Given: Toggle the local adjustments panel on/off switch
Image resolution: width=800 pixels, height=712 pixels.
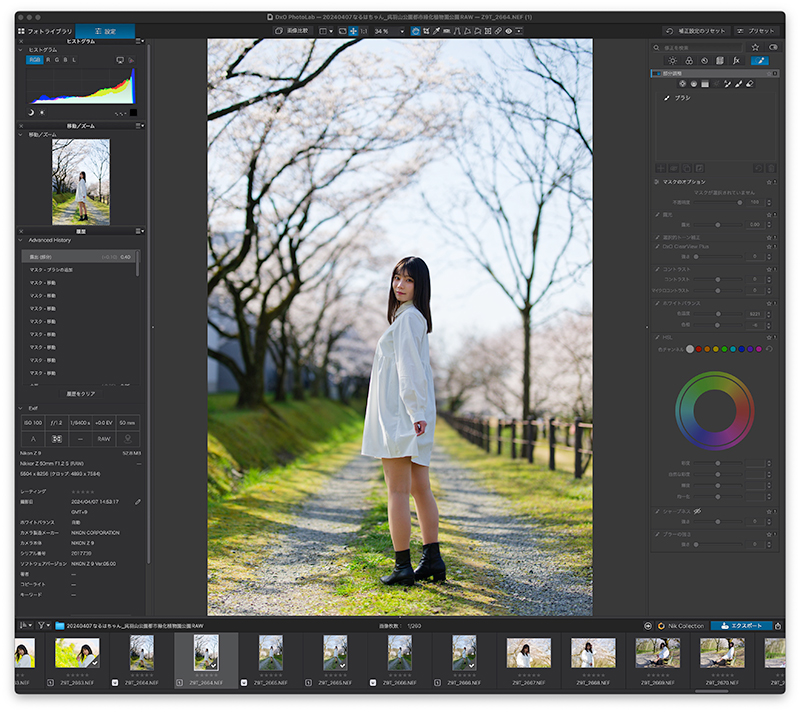Looking at the screenshot, I should 656,73.
